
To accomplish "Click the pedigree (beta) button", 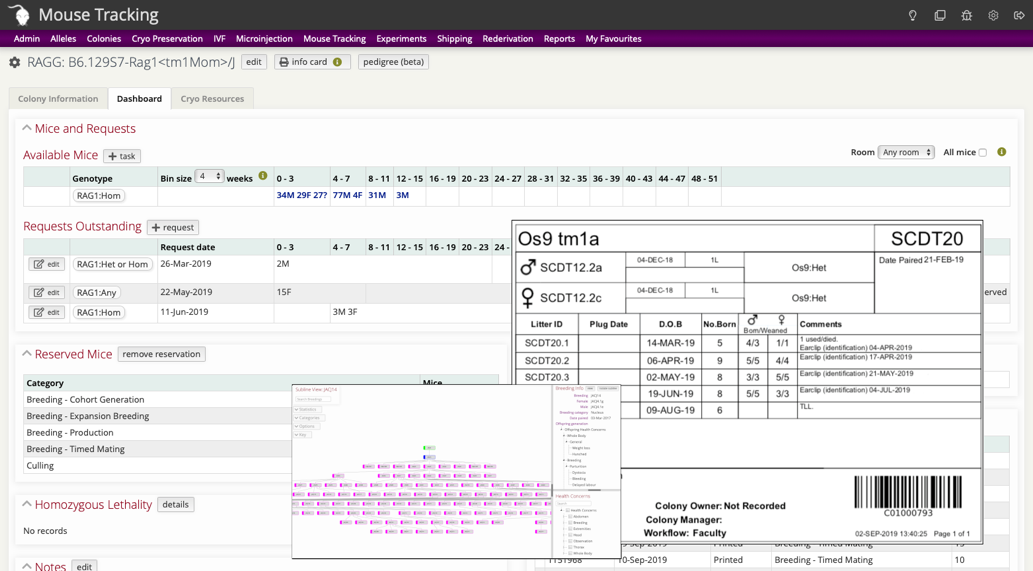I will point(393,62).
